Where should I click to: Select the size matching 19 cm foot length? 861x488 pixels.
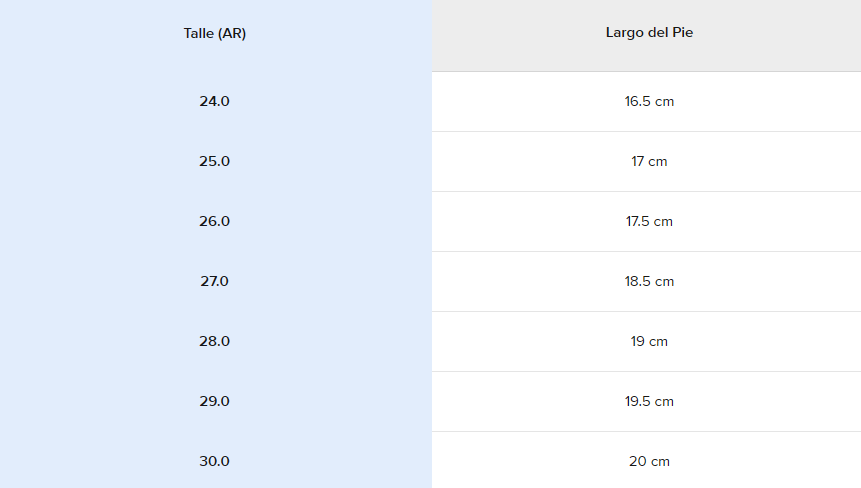[215, 341]
